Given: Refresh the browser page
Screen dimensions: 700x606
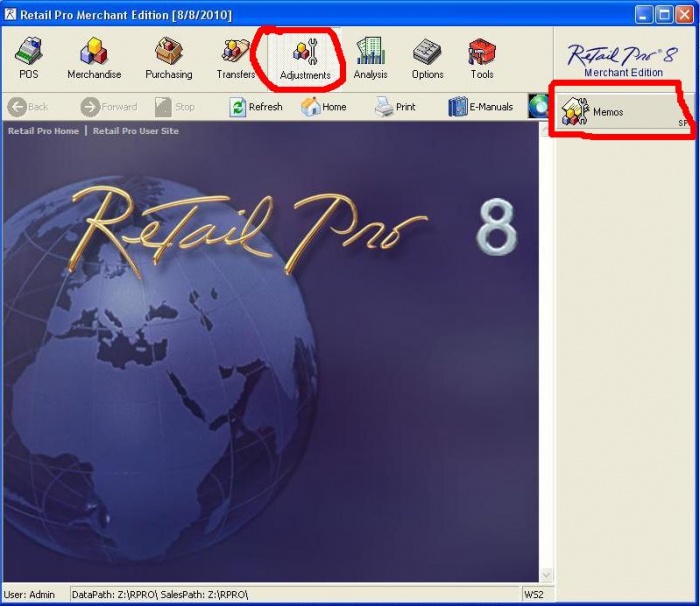Looking at the screenshot, I should 256,107.
